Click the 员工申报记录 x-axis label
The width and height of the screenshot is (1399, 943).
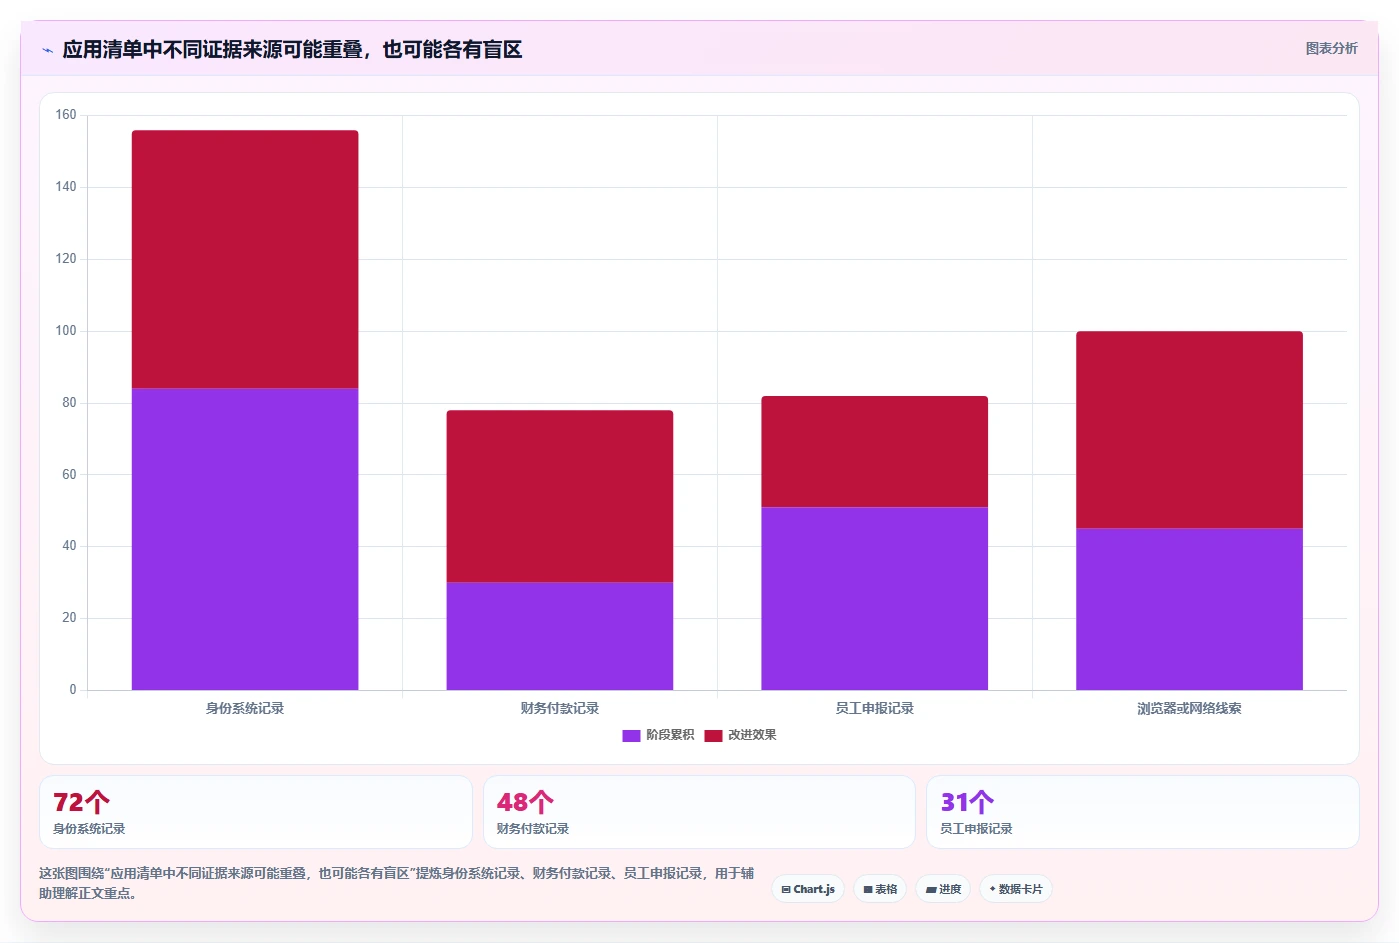coord(875,708)
